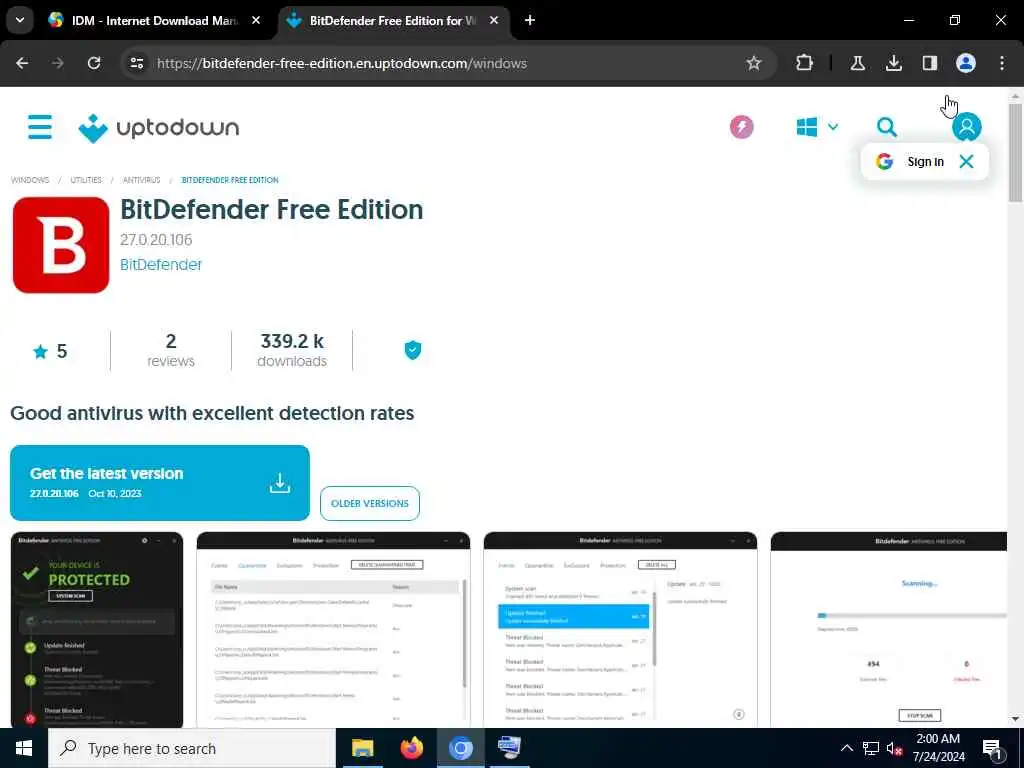Expand the Windows platform dropdown

click(x=817, y=127)
